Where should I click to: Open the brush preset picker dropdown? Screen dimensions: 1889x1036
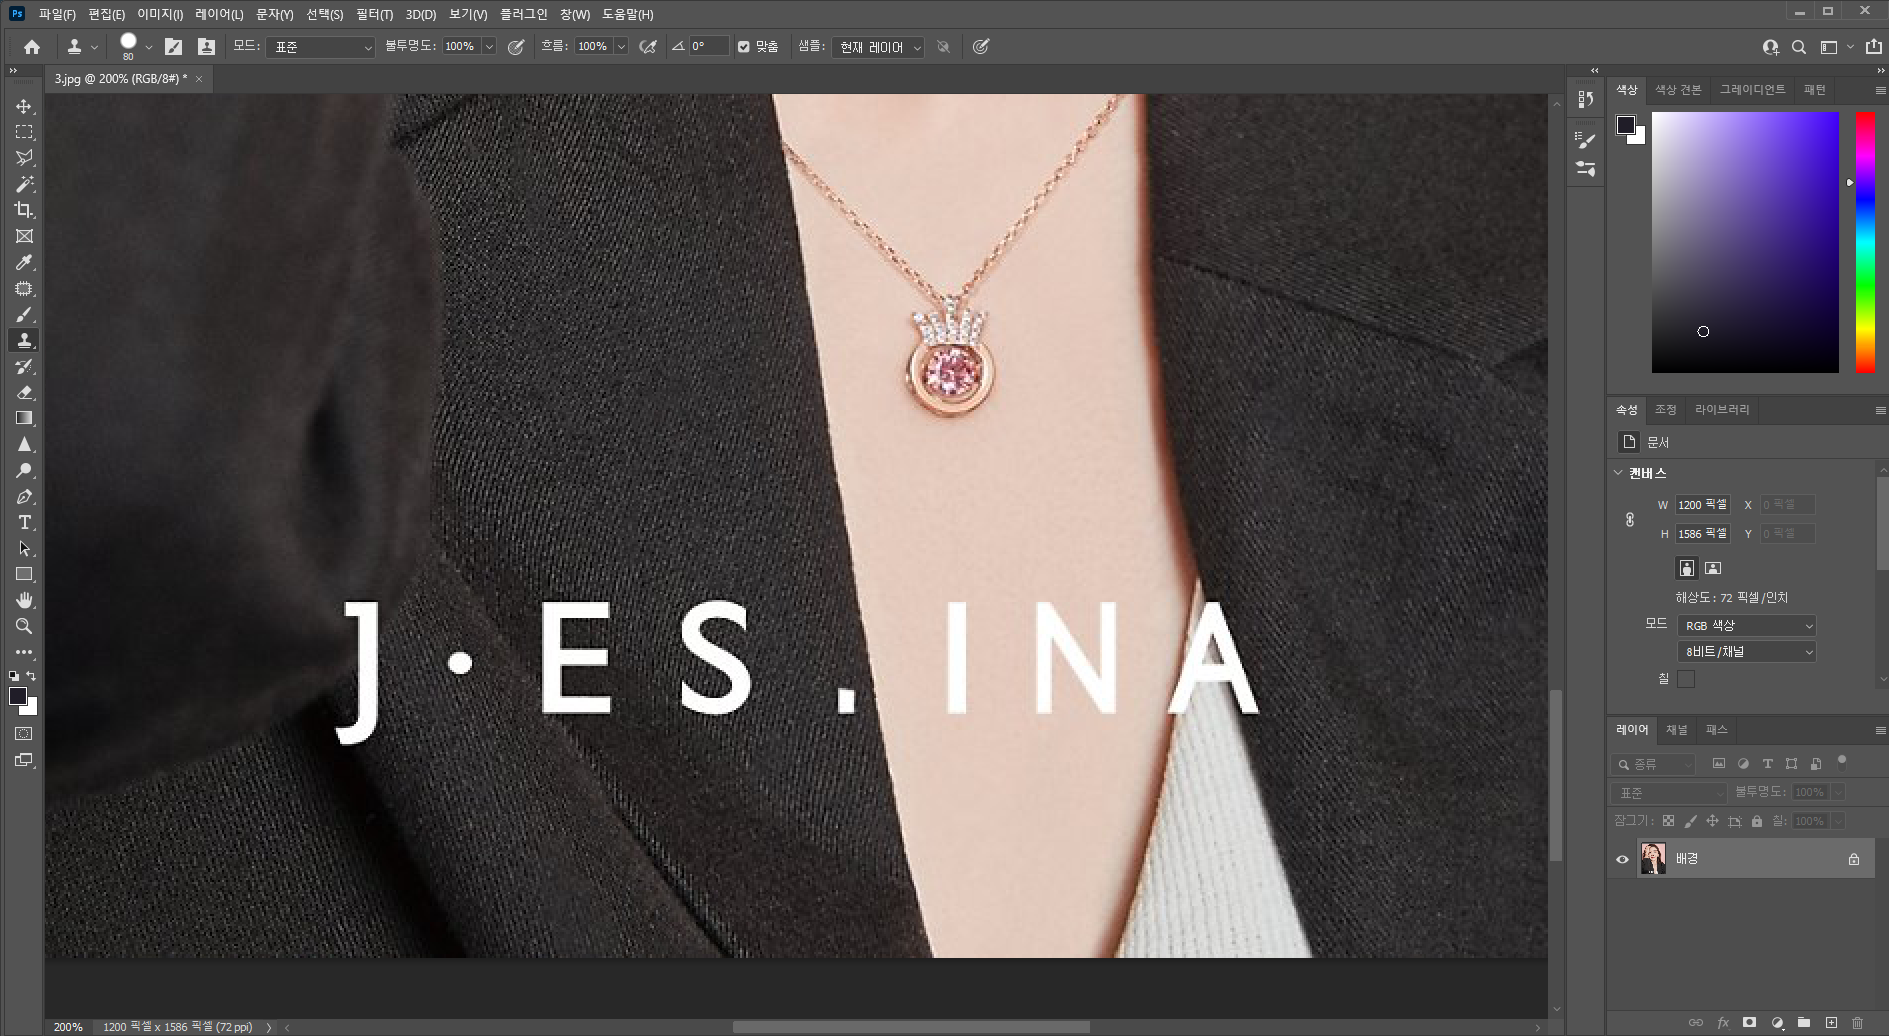tap(149, 47)
